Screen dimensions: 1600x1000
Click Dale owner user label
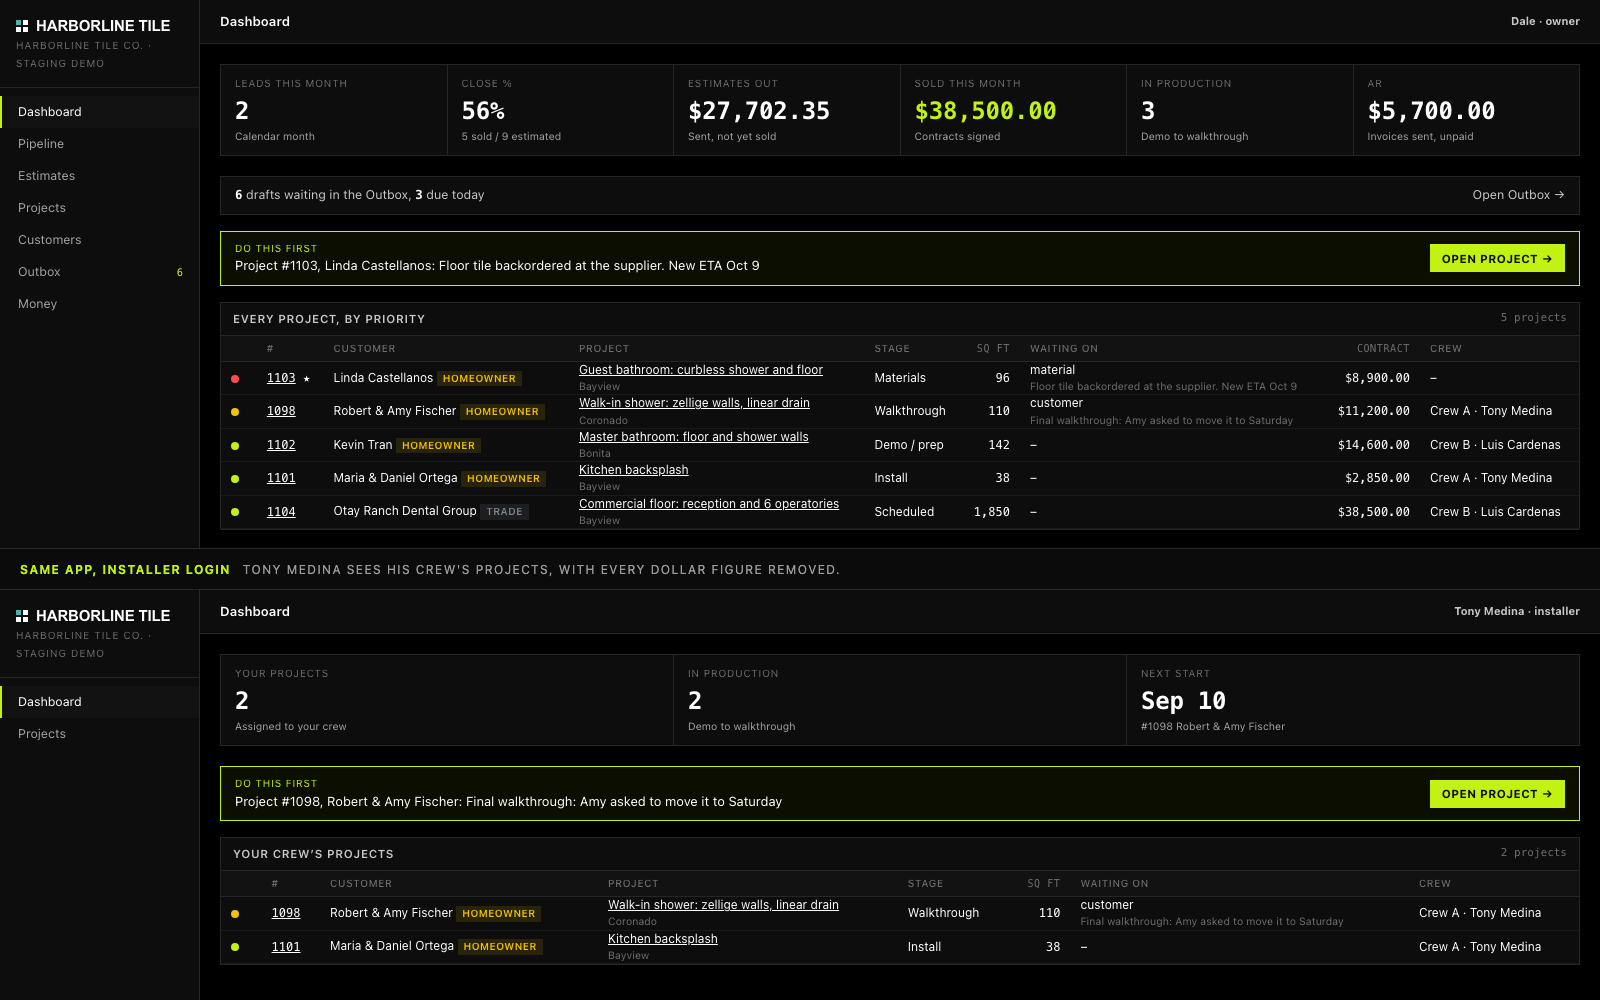pyautogui.click(x=1545, y=21)
